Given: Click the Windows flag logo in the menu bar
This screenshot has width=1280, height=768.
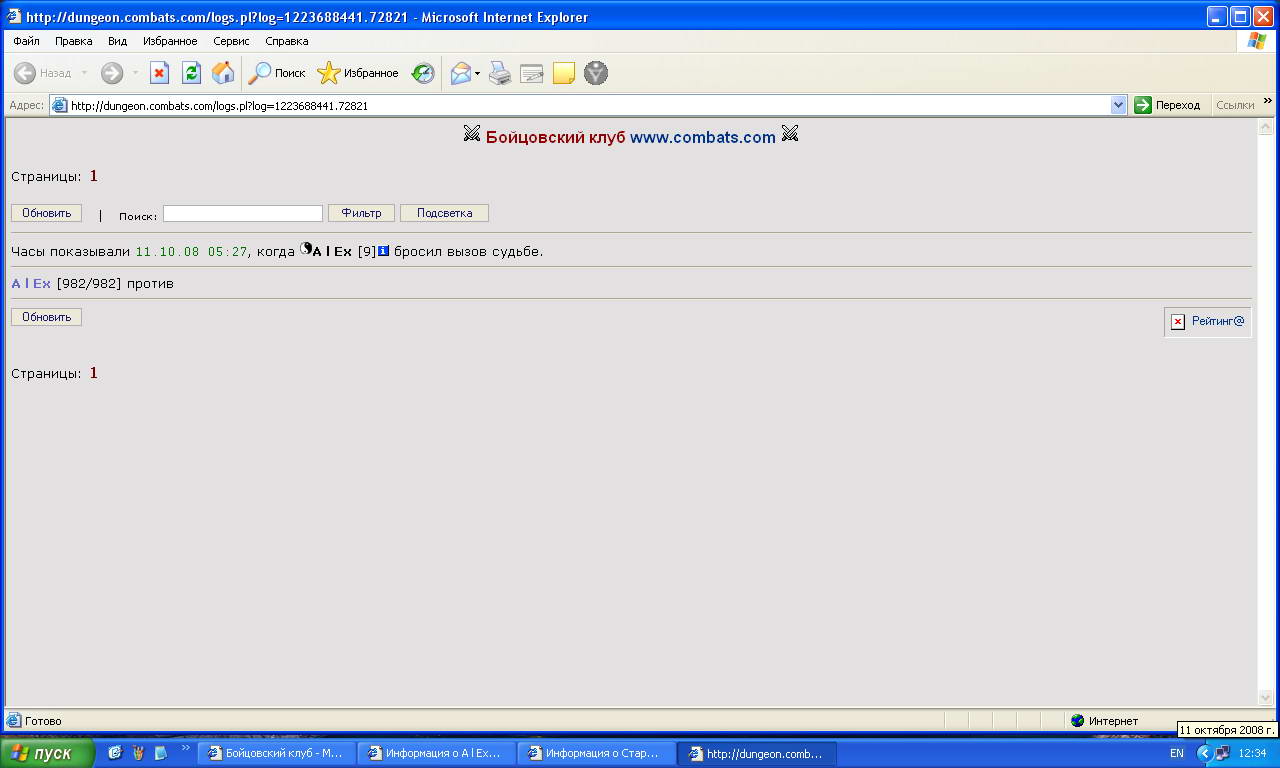Looking at the screenshot, I should [x=1257, y=41].
